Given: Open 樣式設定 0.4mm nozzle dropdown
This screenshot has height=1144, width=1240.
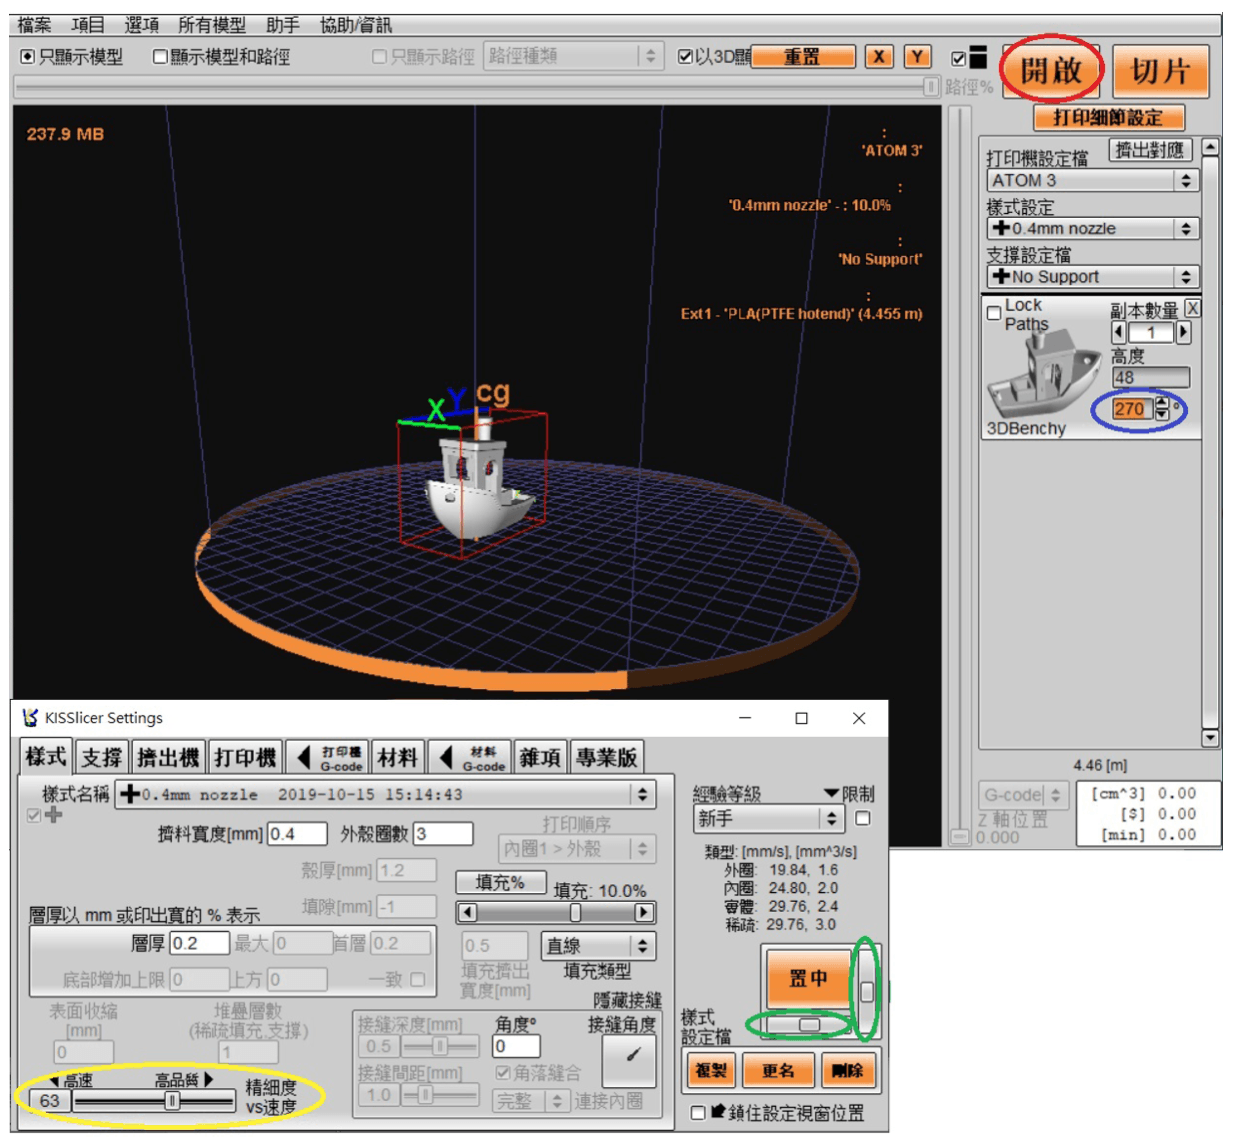Looking at the screenshot, I should pos(1092,228).
